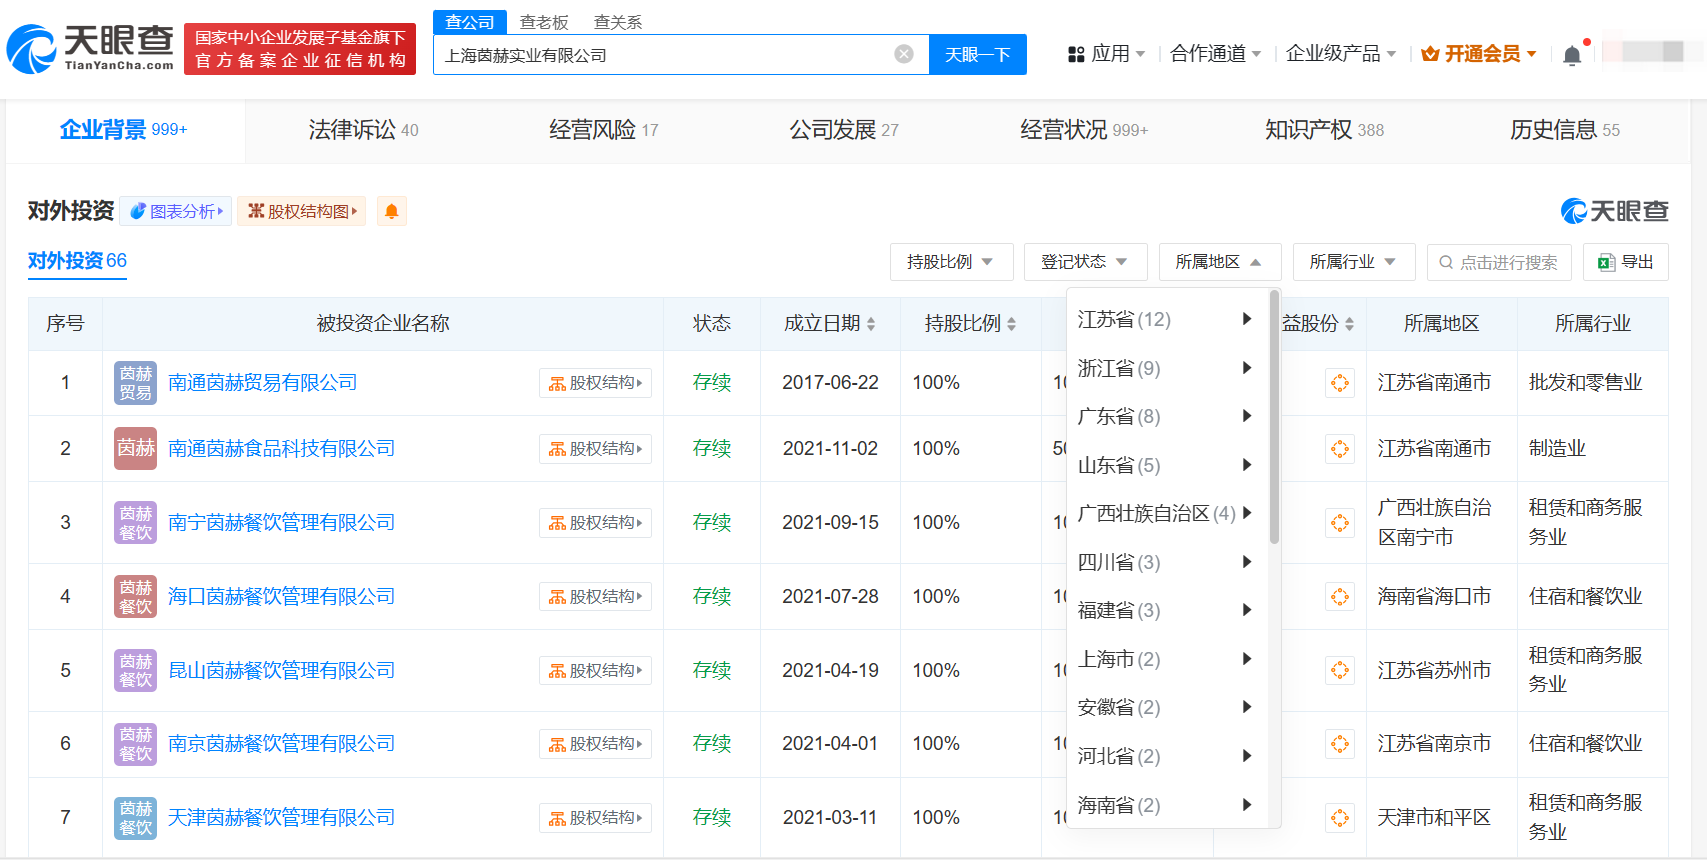
Task: Expand the 所属行业 filter dropdown
Action: [x=1352, y=262]
